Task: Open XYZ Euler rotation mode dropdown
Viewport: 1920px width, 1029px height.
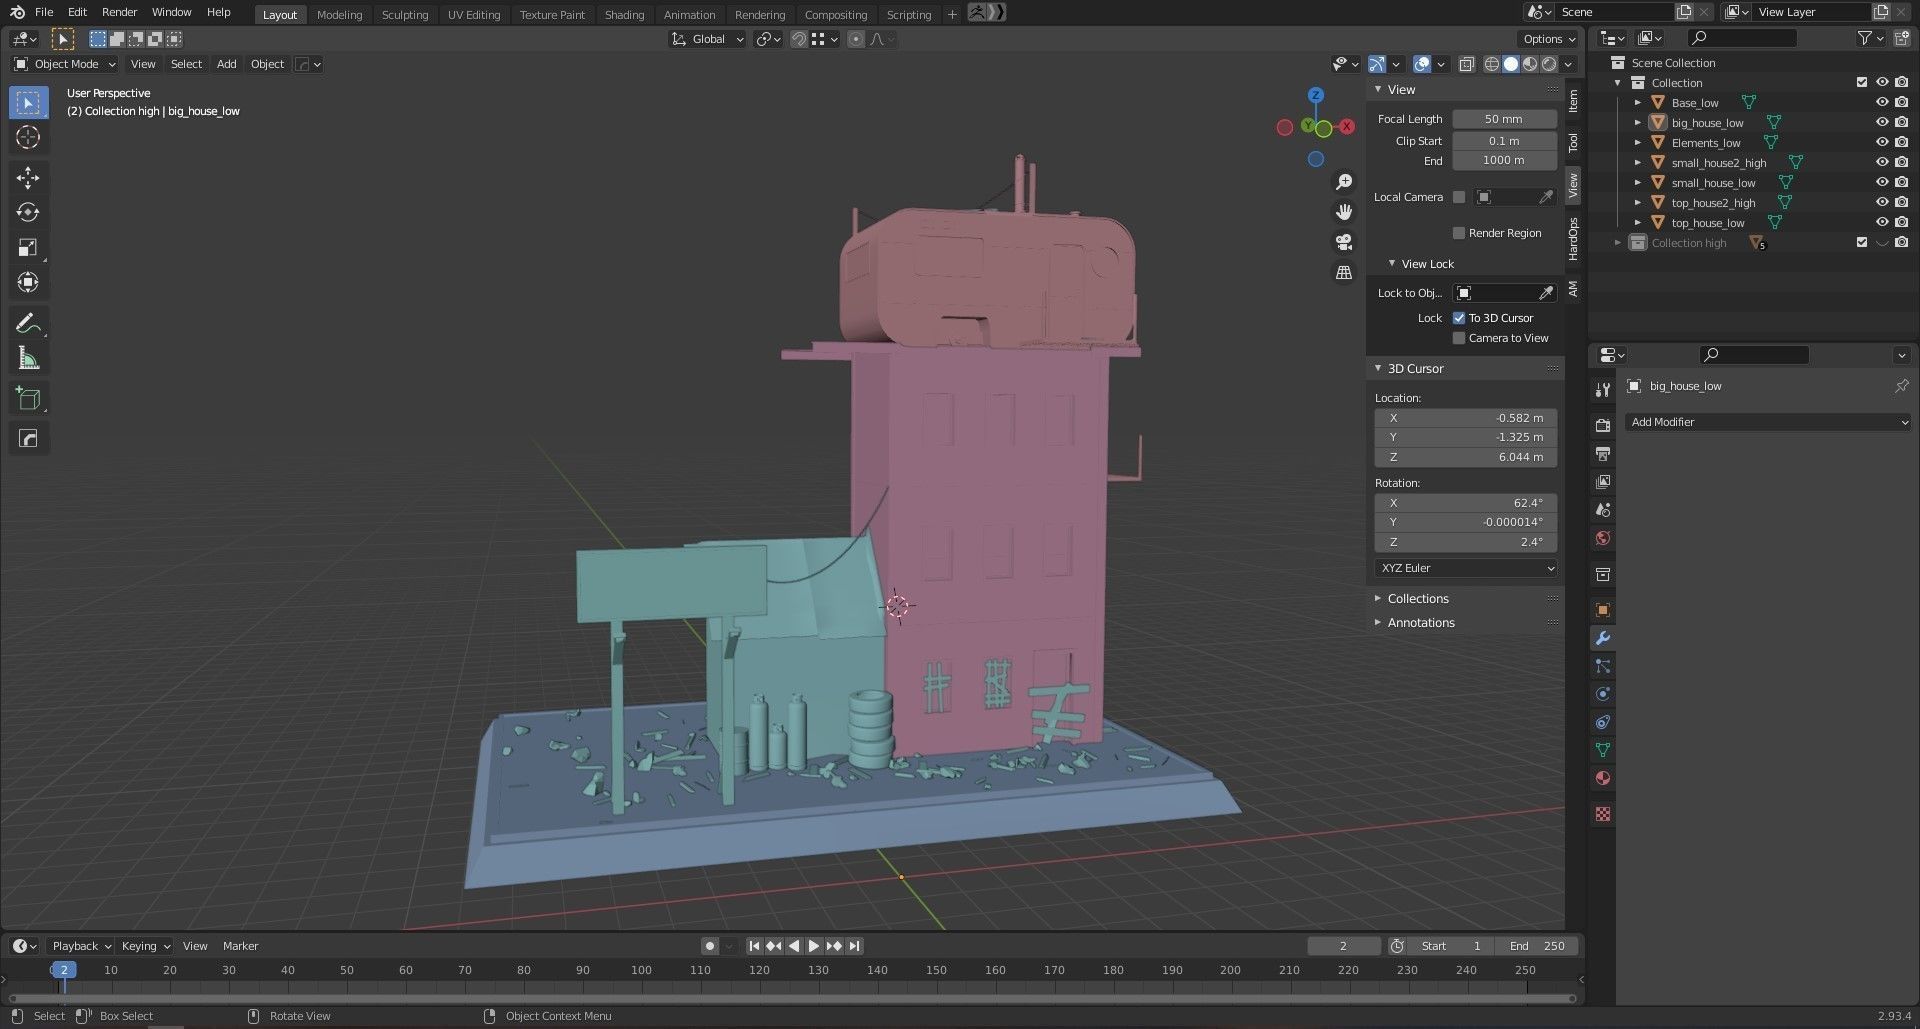Action: (x=1465, y=568)
